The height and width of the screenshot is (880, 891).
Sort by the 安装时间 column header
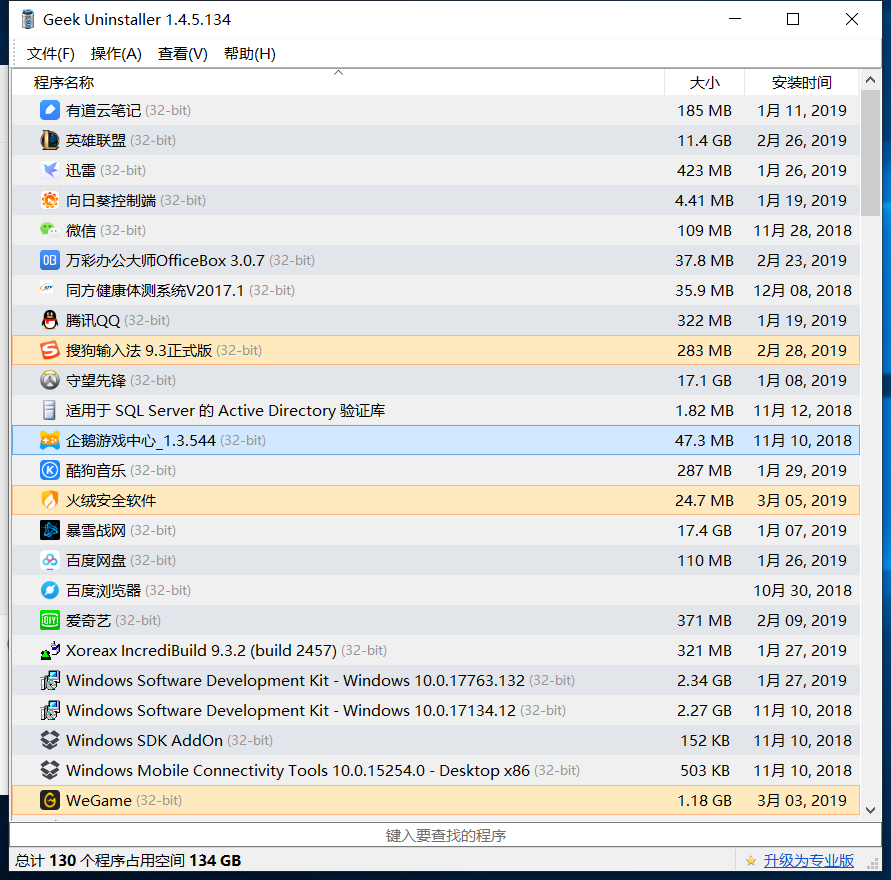(801, 82)
